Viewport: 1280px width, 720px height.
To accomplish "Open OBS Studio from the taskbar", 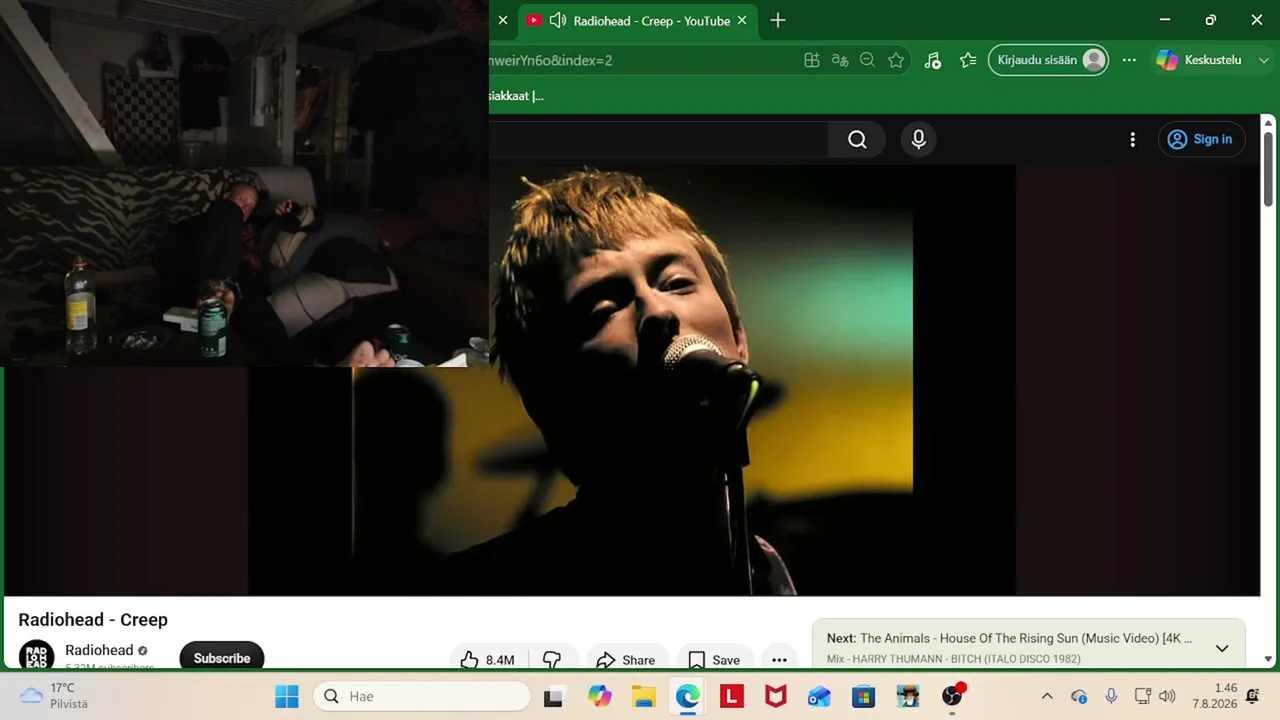I will (x=952, y=696).
